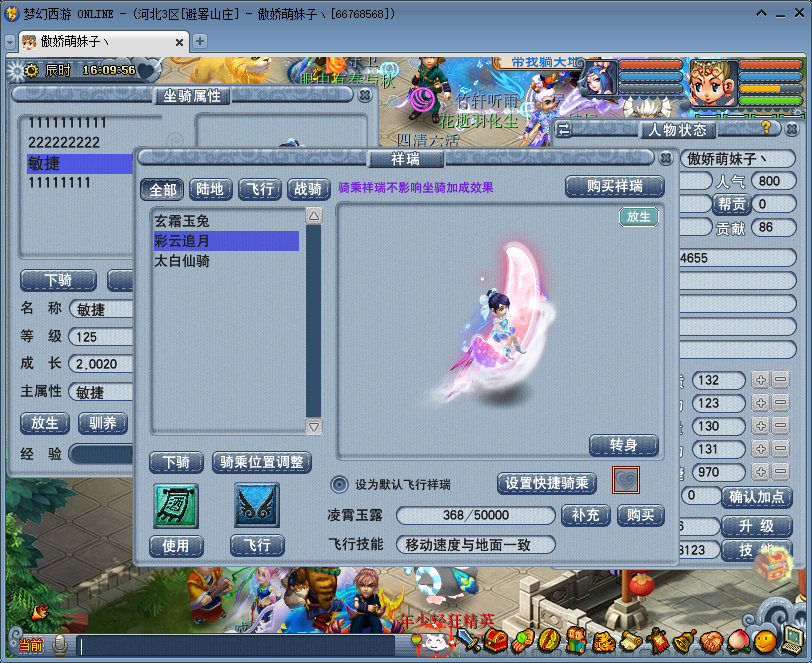This screenshot has width=812, height=663.
Task: Click plus stepper next to value 132
Action: point(760,380)
